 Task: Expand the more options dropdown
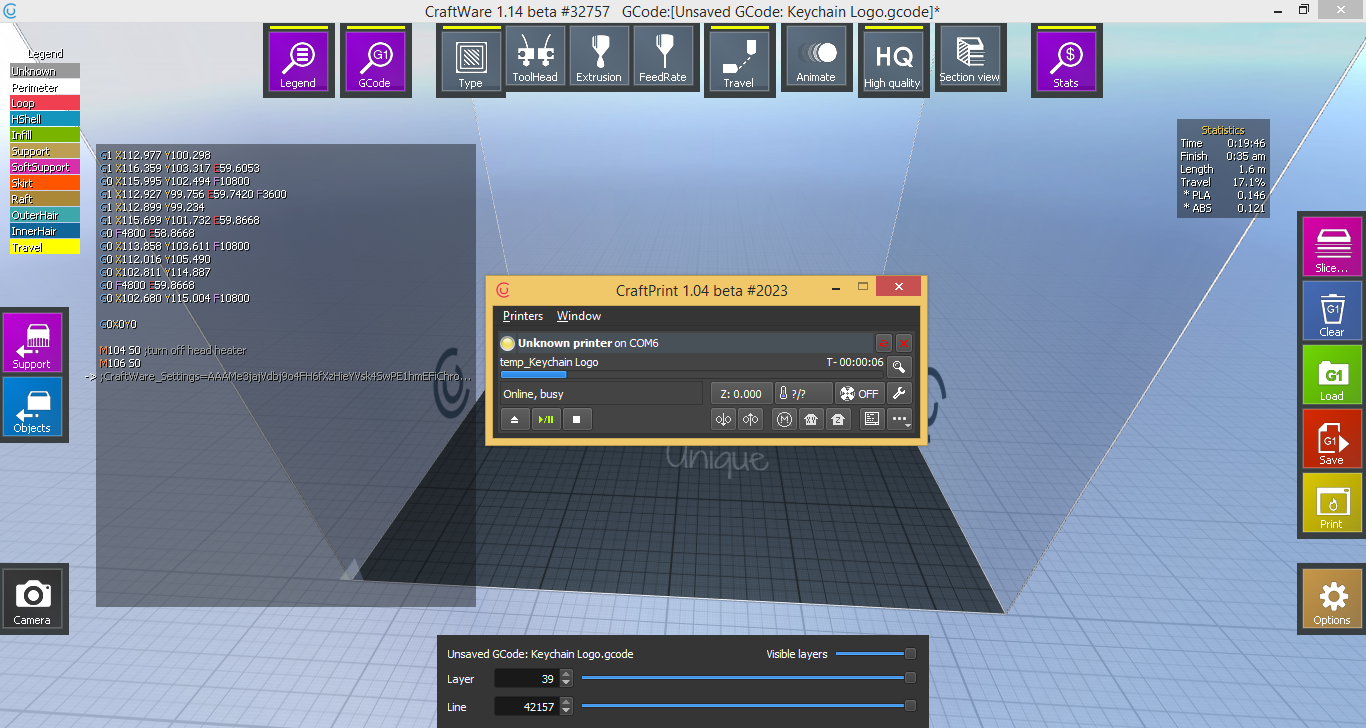[x=900, y=420]
